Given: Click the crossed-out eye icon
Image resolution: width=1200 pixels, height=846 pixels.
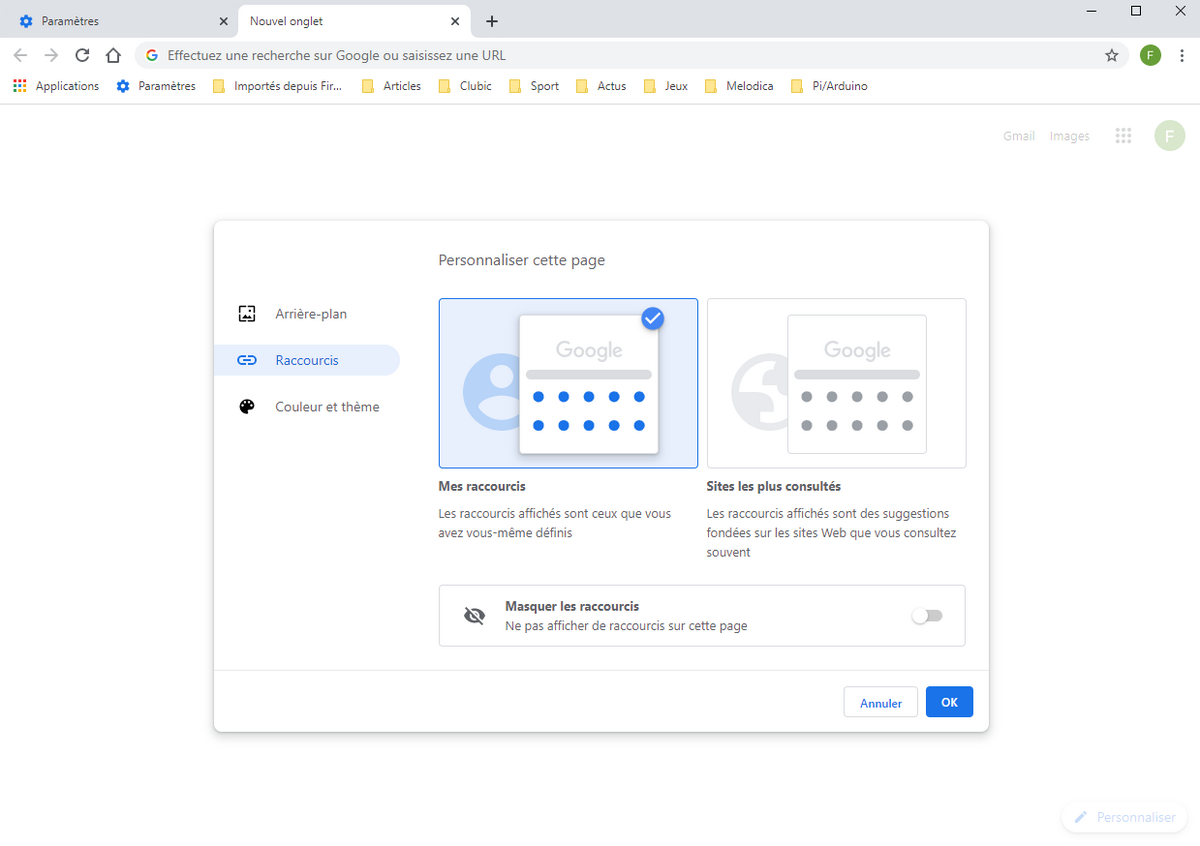Looking at the screenshot, I should (x=475, y=616).
